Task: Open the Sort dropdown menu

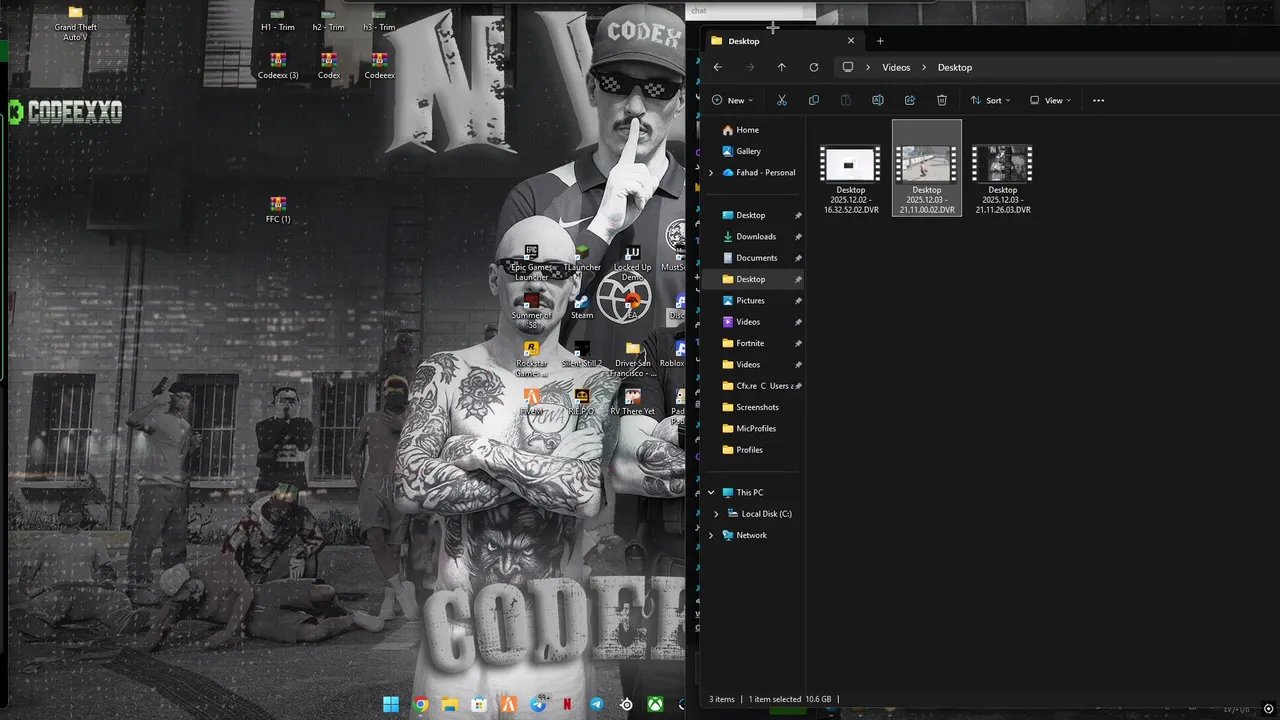Action: [990, 100]
